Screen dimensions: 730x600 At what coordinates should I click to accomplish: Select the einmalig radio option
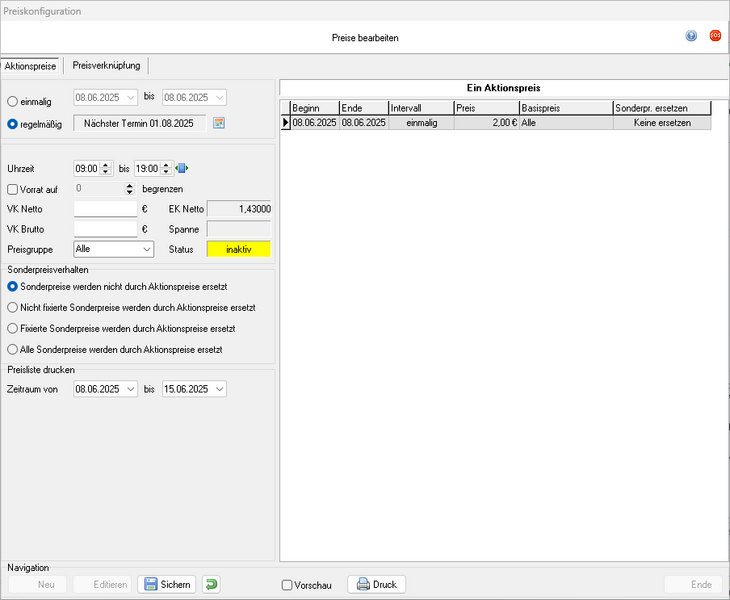(x=12, y=100)
